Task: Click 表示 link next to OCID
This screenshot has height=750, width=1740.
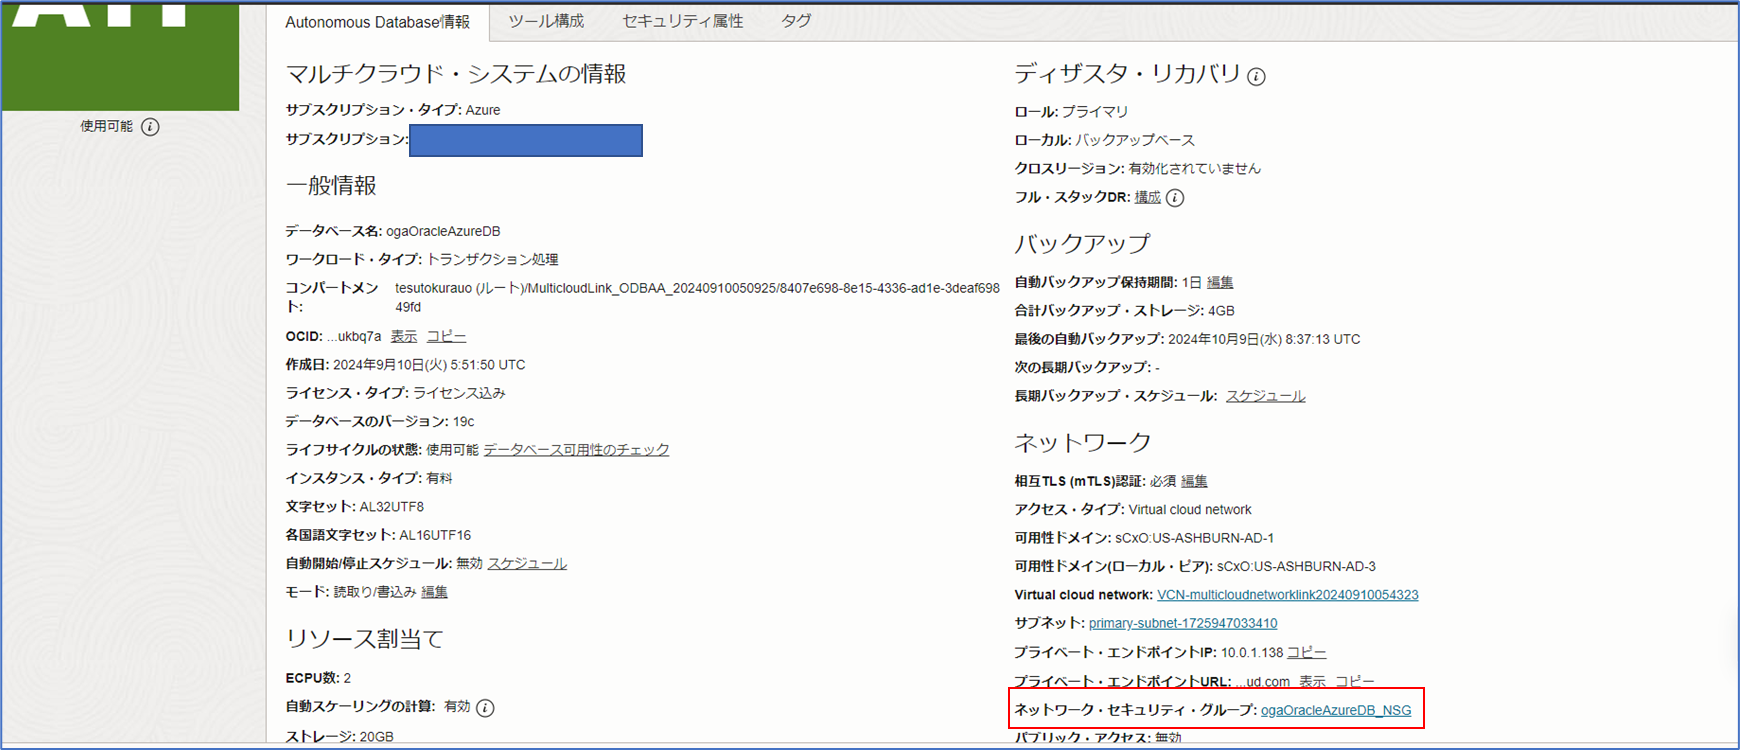Action: pyautogui.click(x=404, y=336)
